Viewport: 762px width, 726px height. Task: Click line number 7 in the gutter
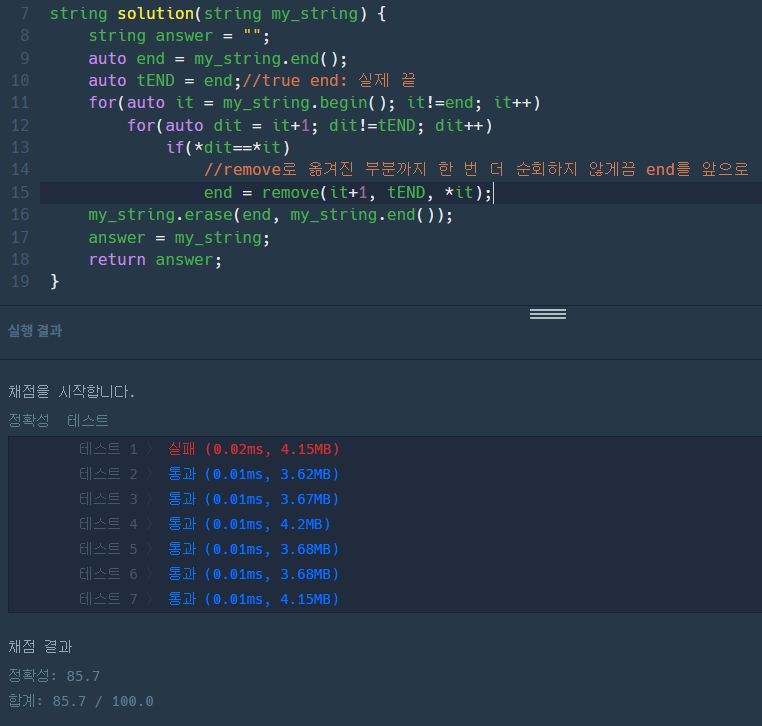tap(24, 15)
